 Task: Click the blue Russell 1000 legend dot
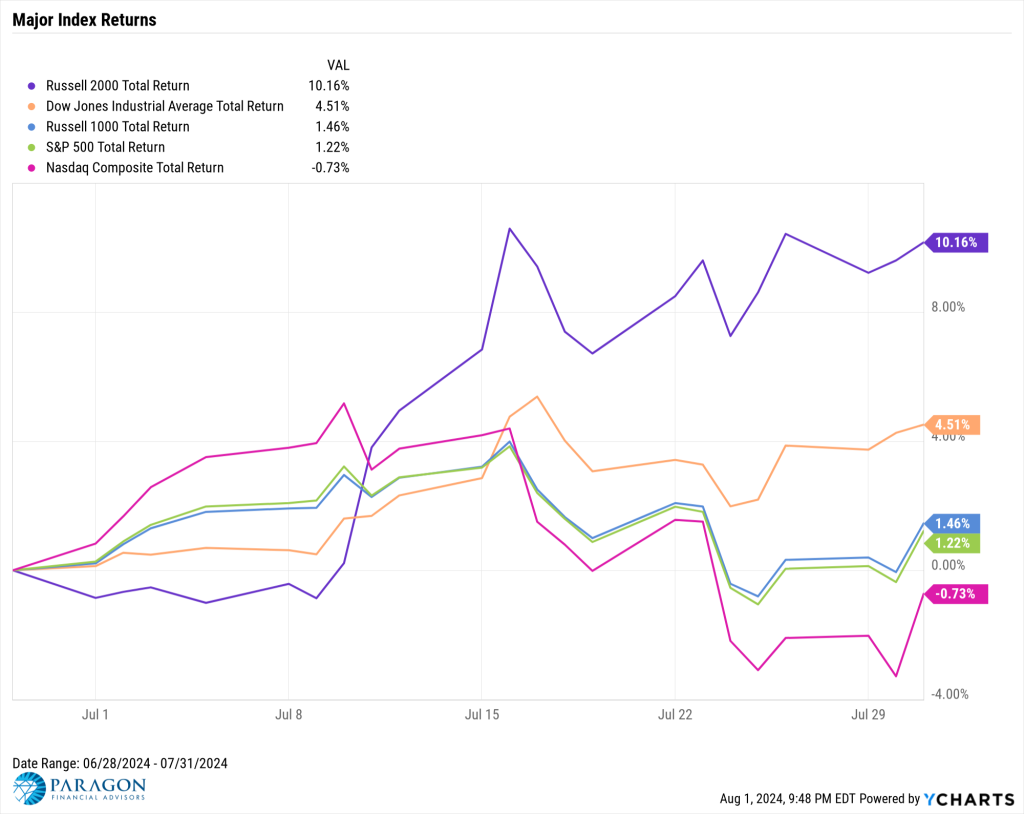[31, 127]
